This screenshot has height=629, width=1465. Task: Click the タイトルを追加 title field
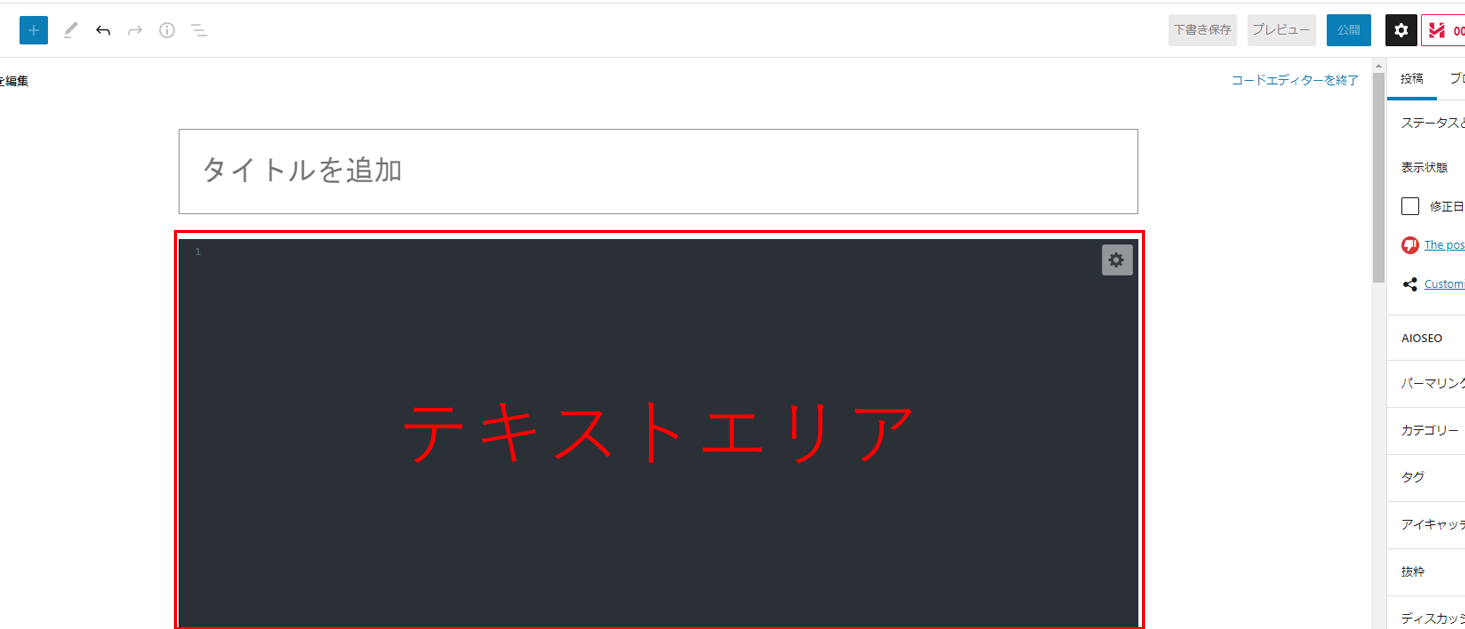point(658,171)
